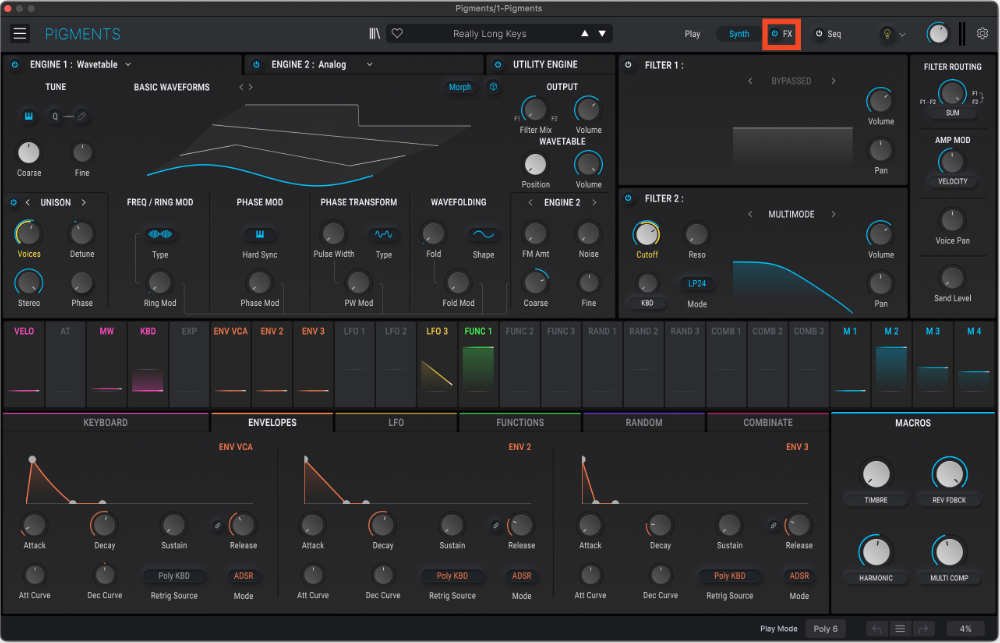Select the Phase Transform Type wave icon
This screenshot has height=643, width=1000.
[x=383, y=234]
